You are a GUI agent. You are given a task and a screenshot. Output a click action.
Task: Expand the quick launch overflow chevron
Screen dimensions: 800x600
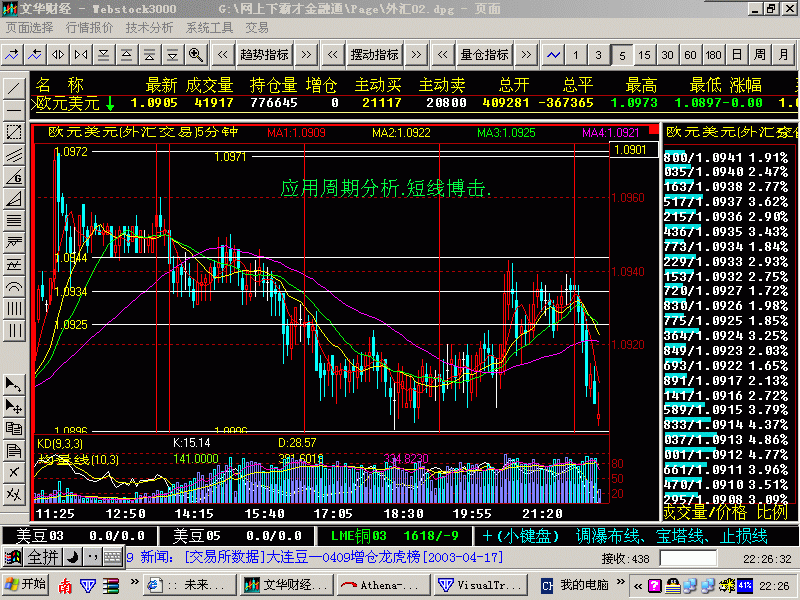(x=134, y=582)
